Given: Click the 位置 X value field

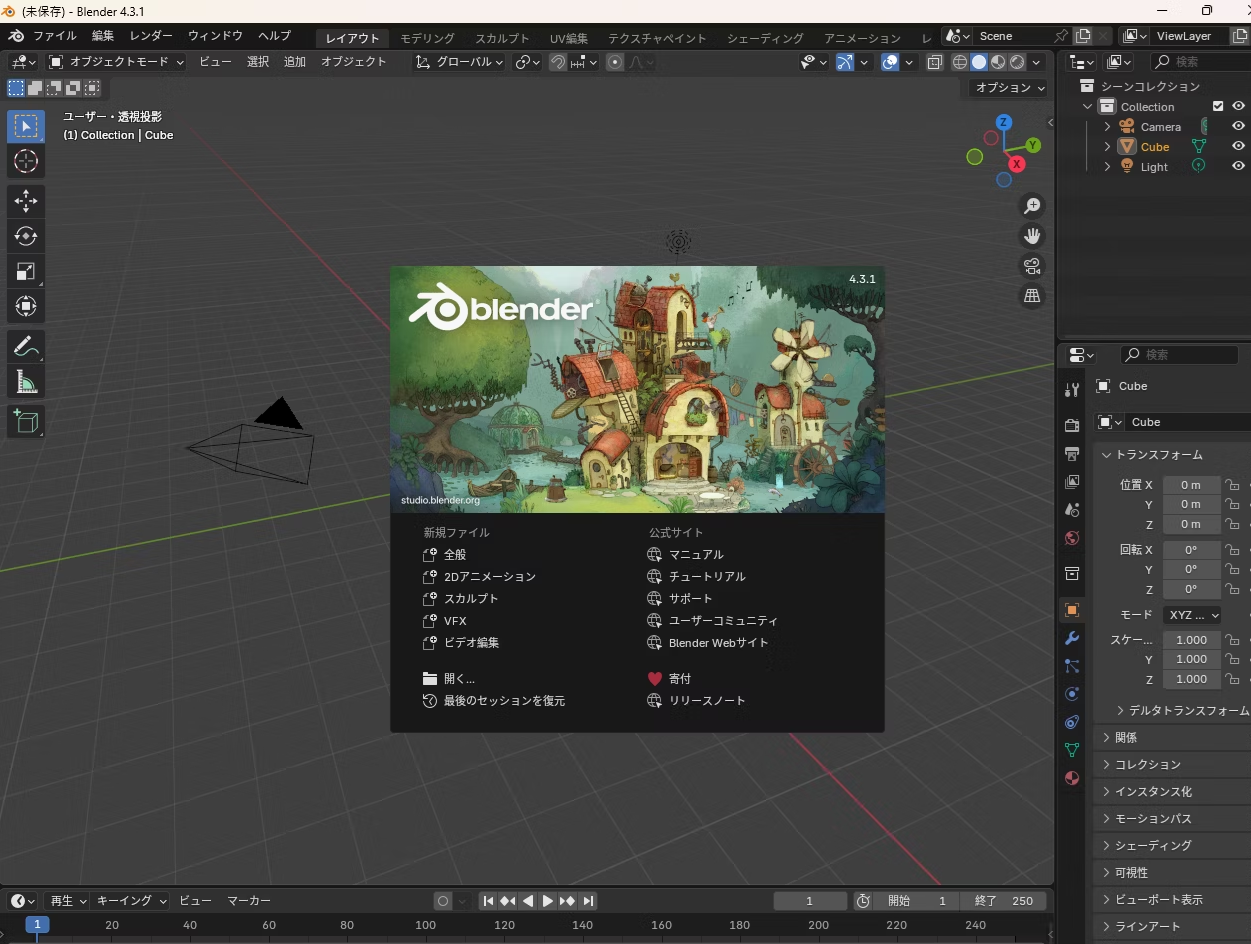Looking at the screenshot, I should point(1191,485).
